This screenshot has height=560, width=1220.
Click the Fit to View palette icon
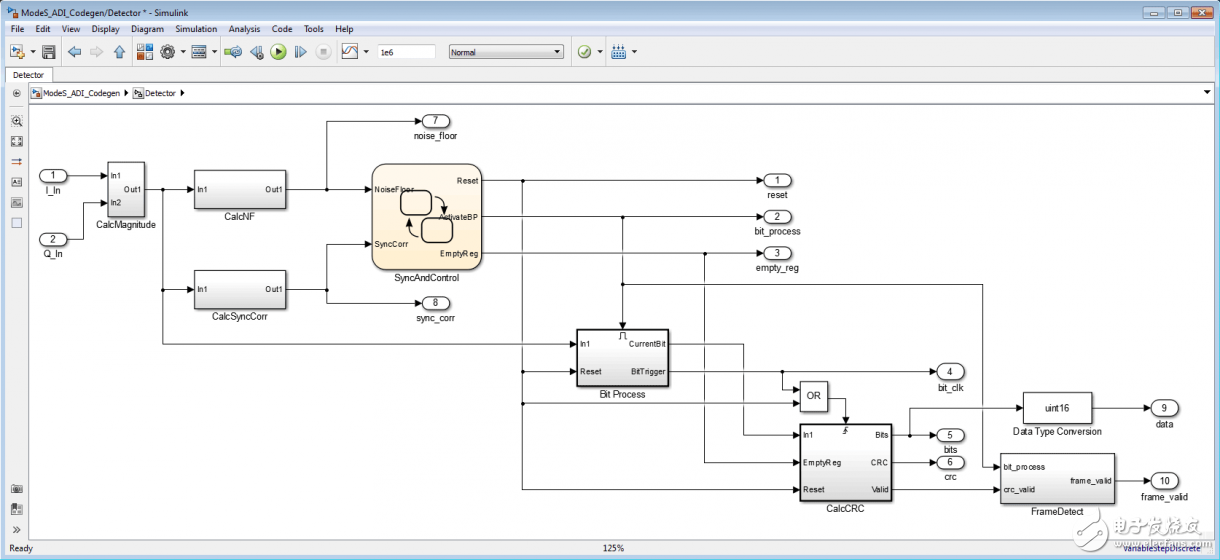pos(16,141)
